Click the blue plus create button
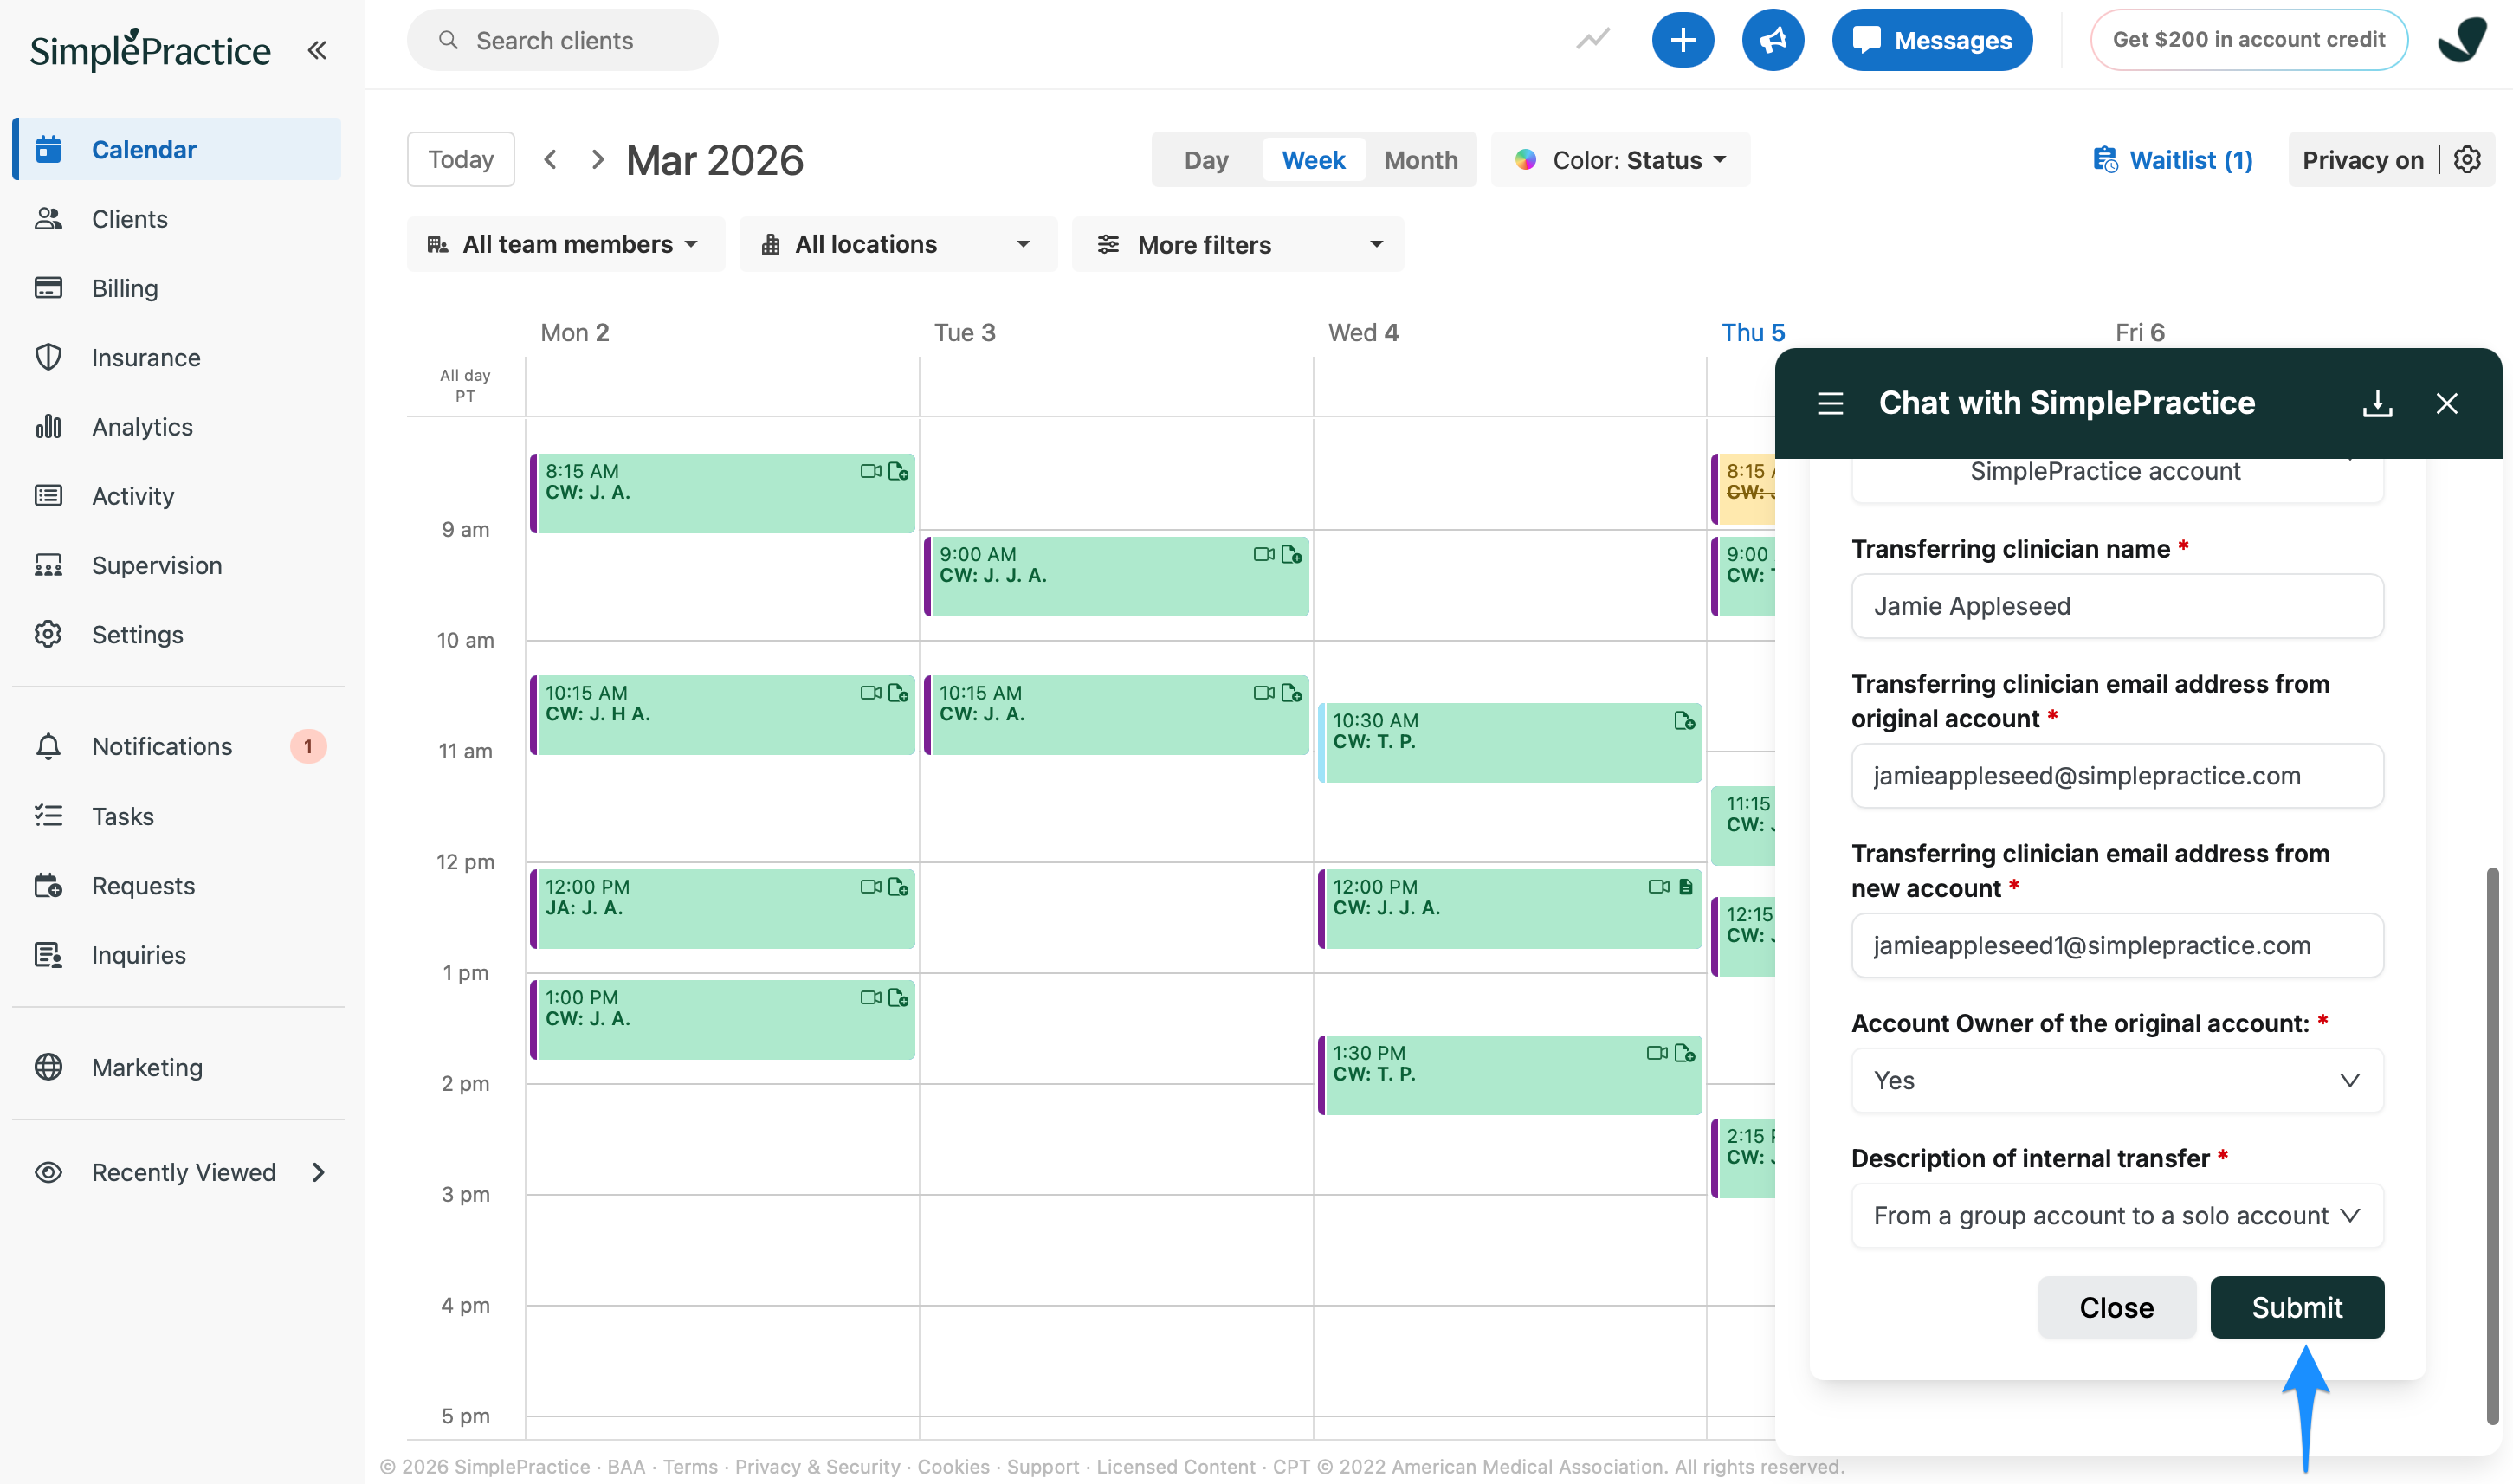2513x1484 pixels. (1682, 40)
